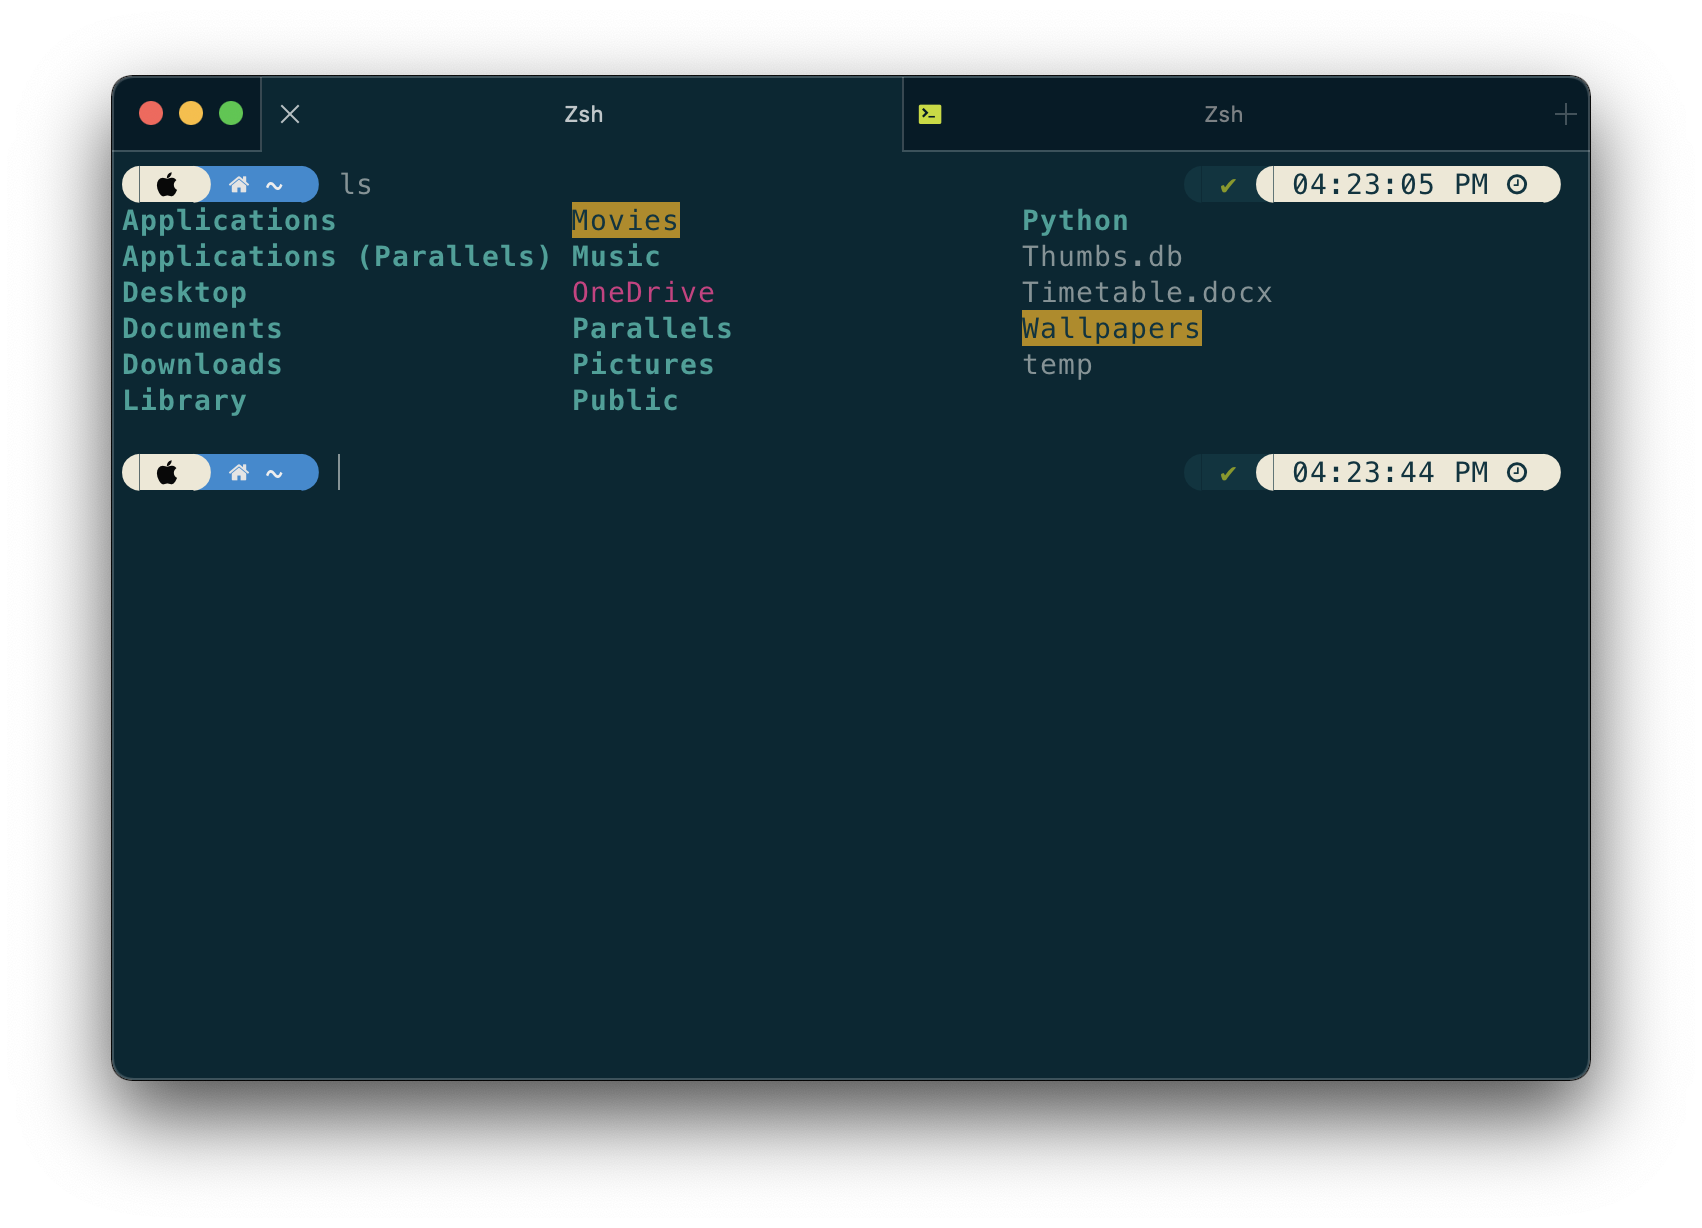The height and width of the screenshot is (1228, 1702).
Task: Toggle the green checkmark status for the ls command
Action: point(1228,184)
